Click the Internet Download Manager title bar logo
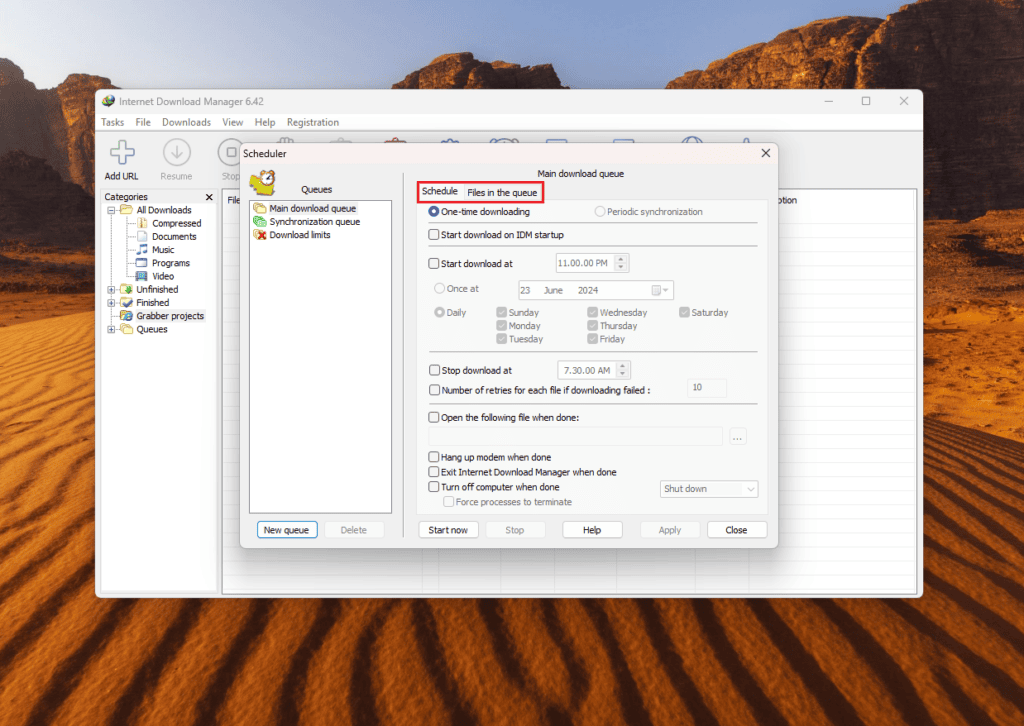This screenshot has width=1024, height=726. coord(108,101)
